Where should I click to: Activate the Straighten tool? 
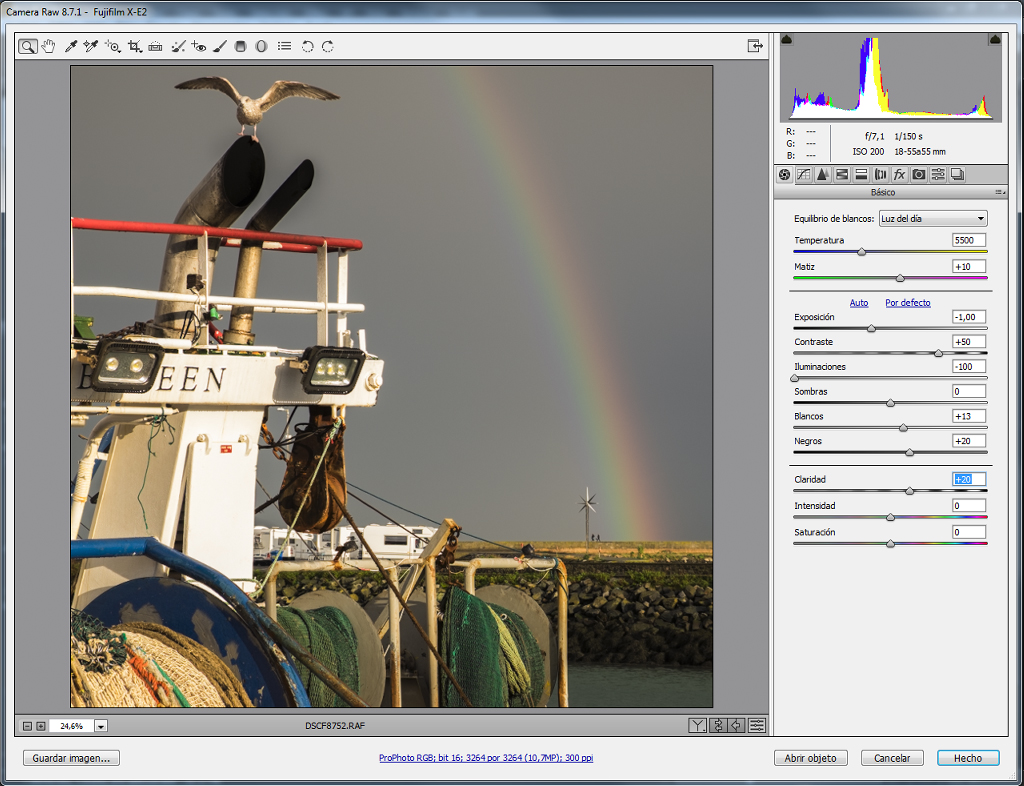(155, 46)
